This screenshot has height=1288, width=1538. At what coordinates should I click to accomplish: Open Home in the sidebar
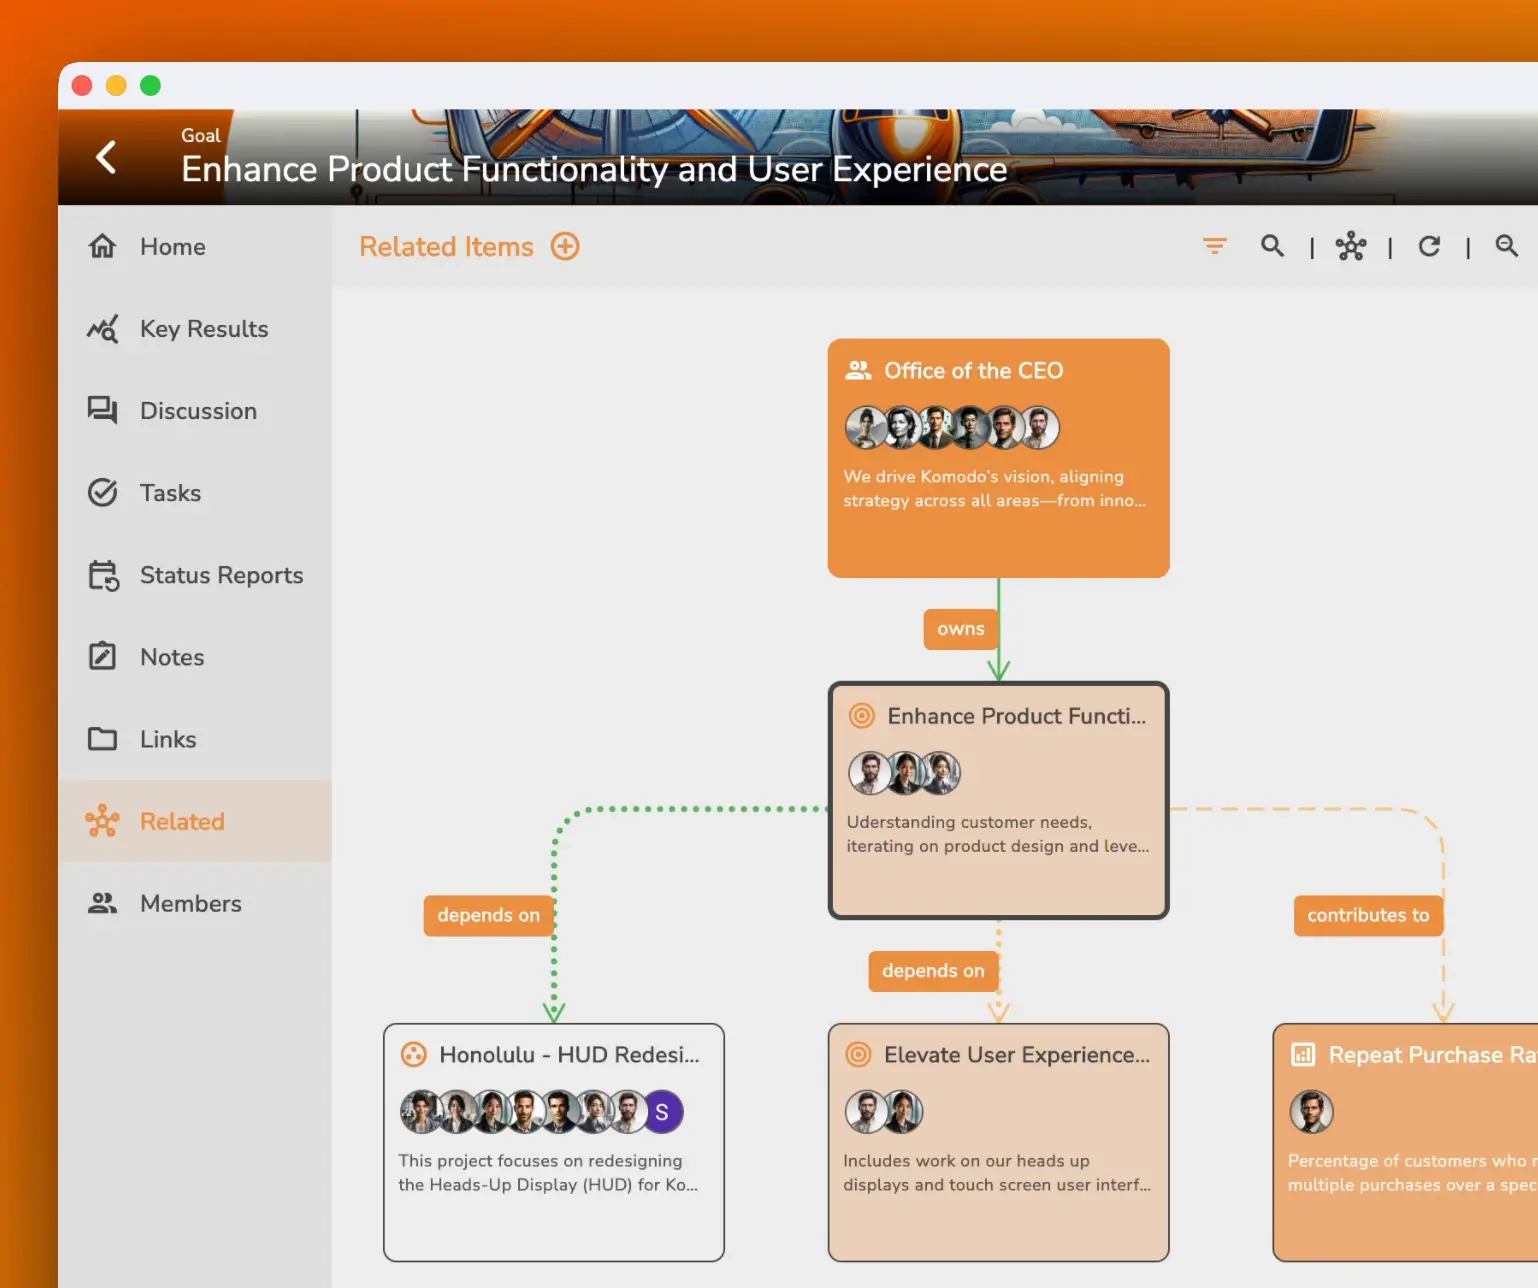click(x=172, y=247)
